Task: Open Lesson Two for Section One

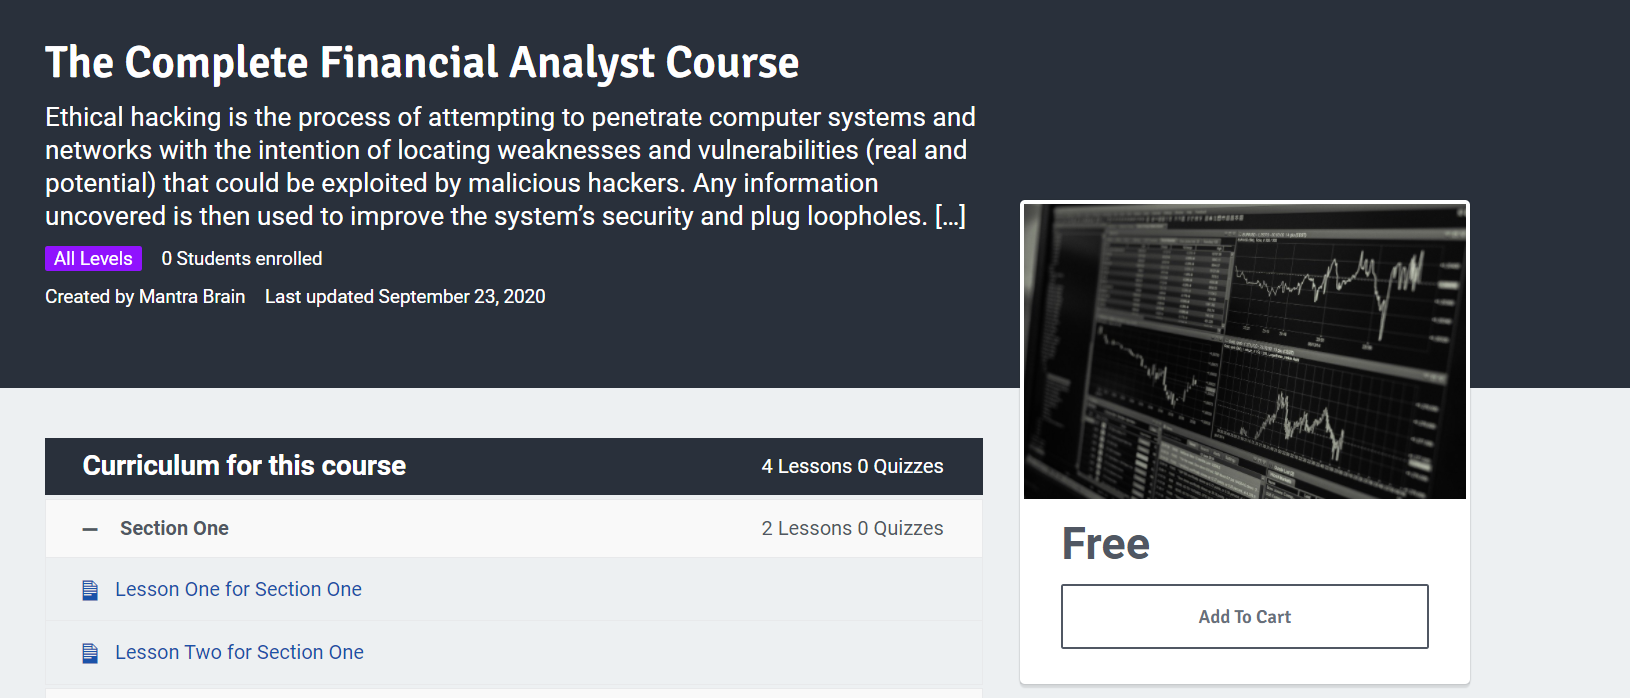Action: click(x=239, y=652)
